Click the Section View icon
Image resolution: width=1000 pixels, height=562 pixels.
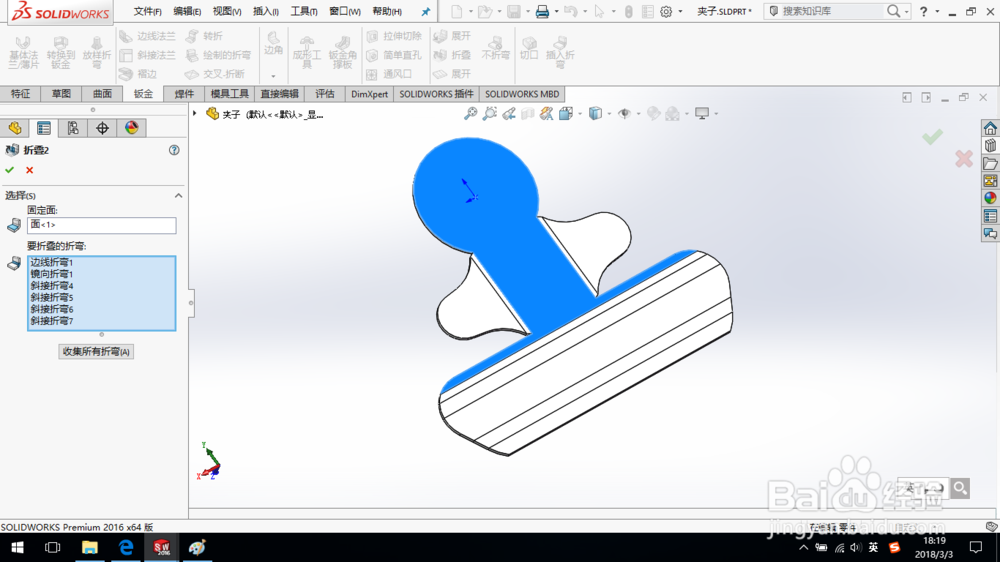pos(527,114)
